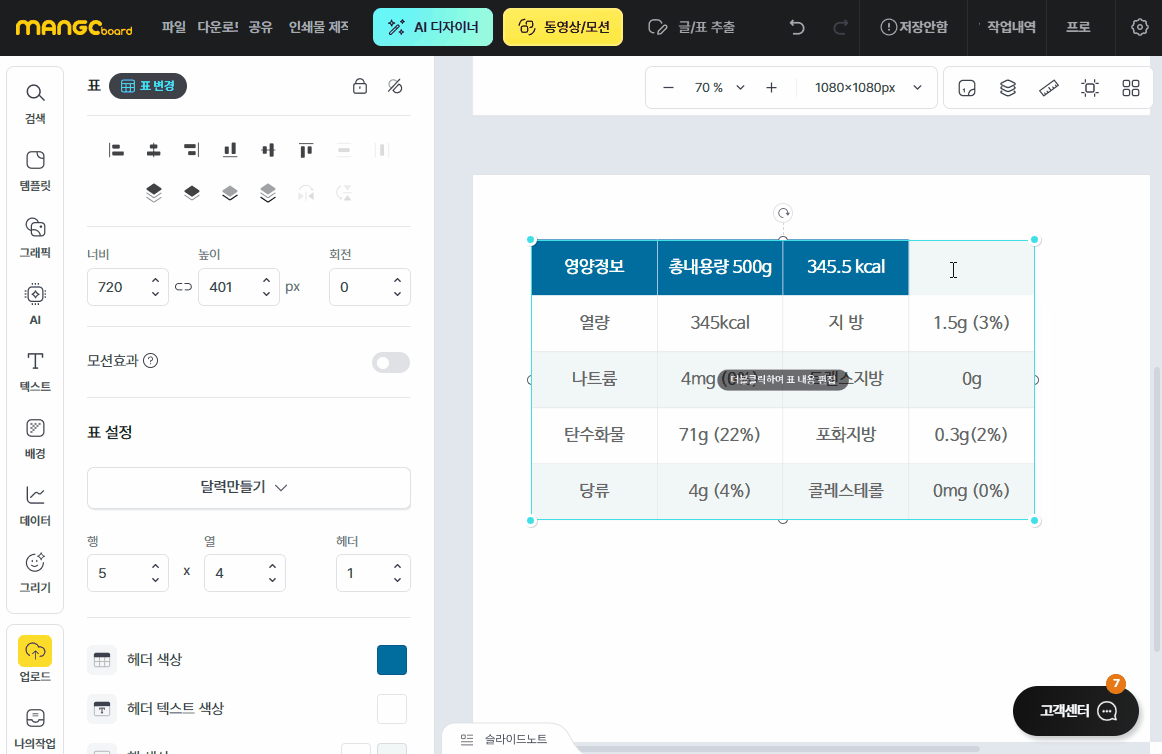
Task: Open the 70 % zoom level dropdown
Action: tap(720, 88)
